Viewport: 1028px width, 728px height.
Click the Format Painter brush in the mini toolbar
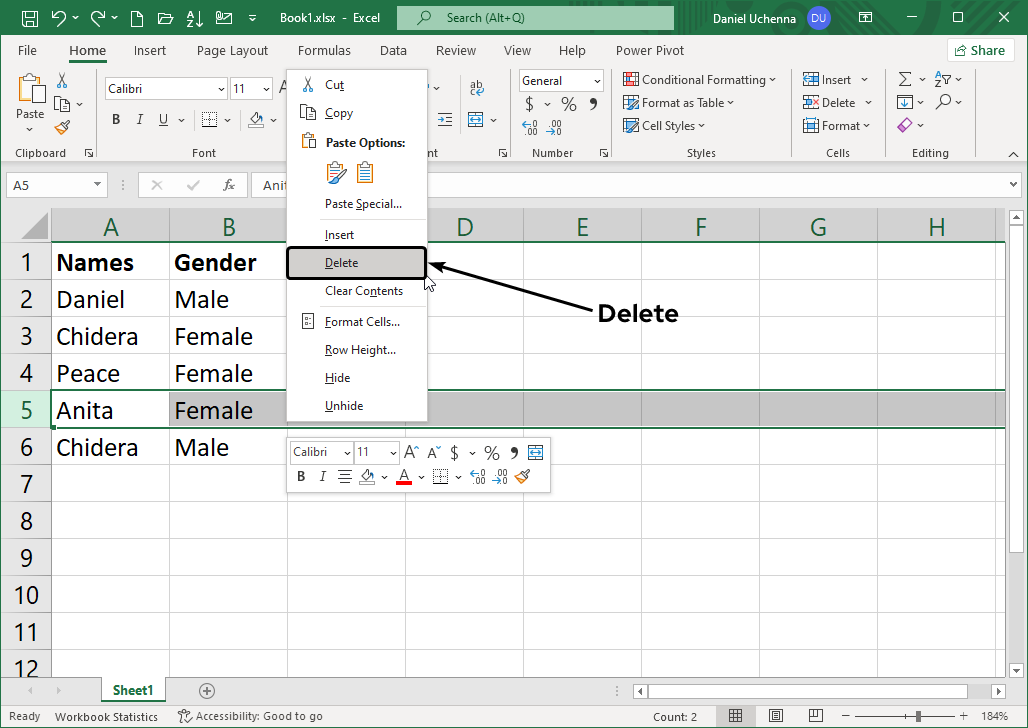(522, 477)
